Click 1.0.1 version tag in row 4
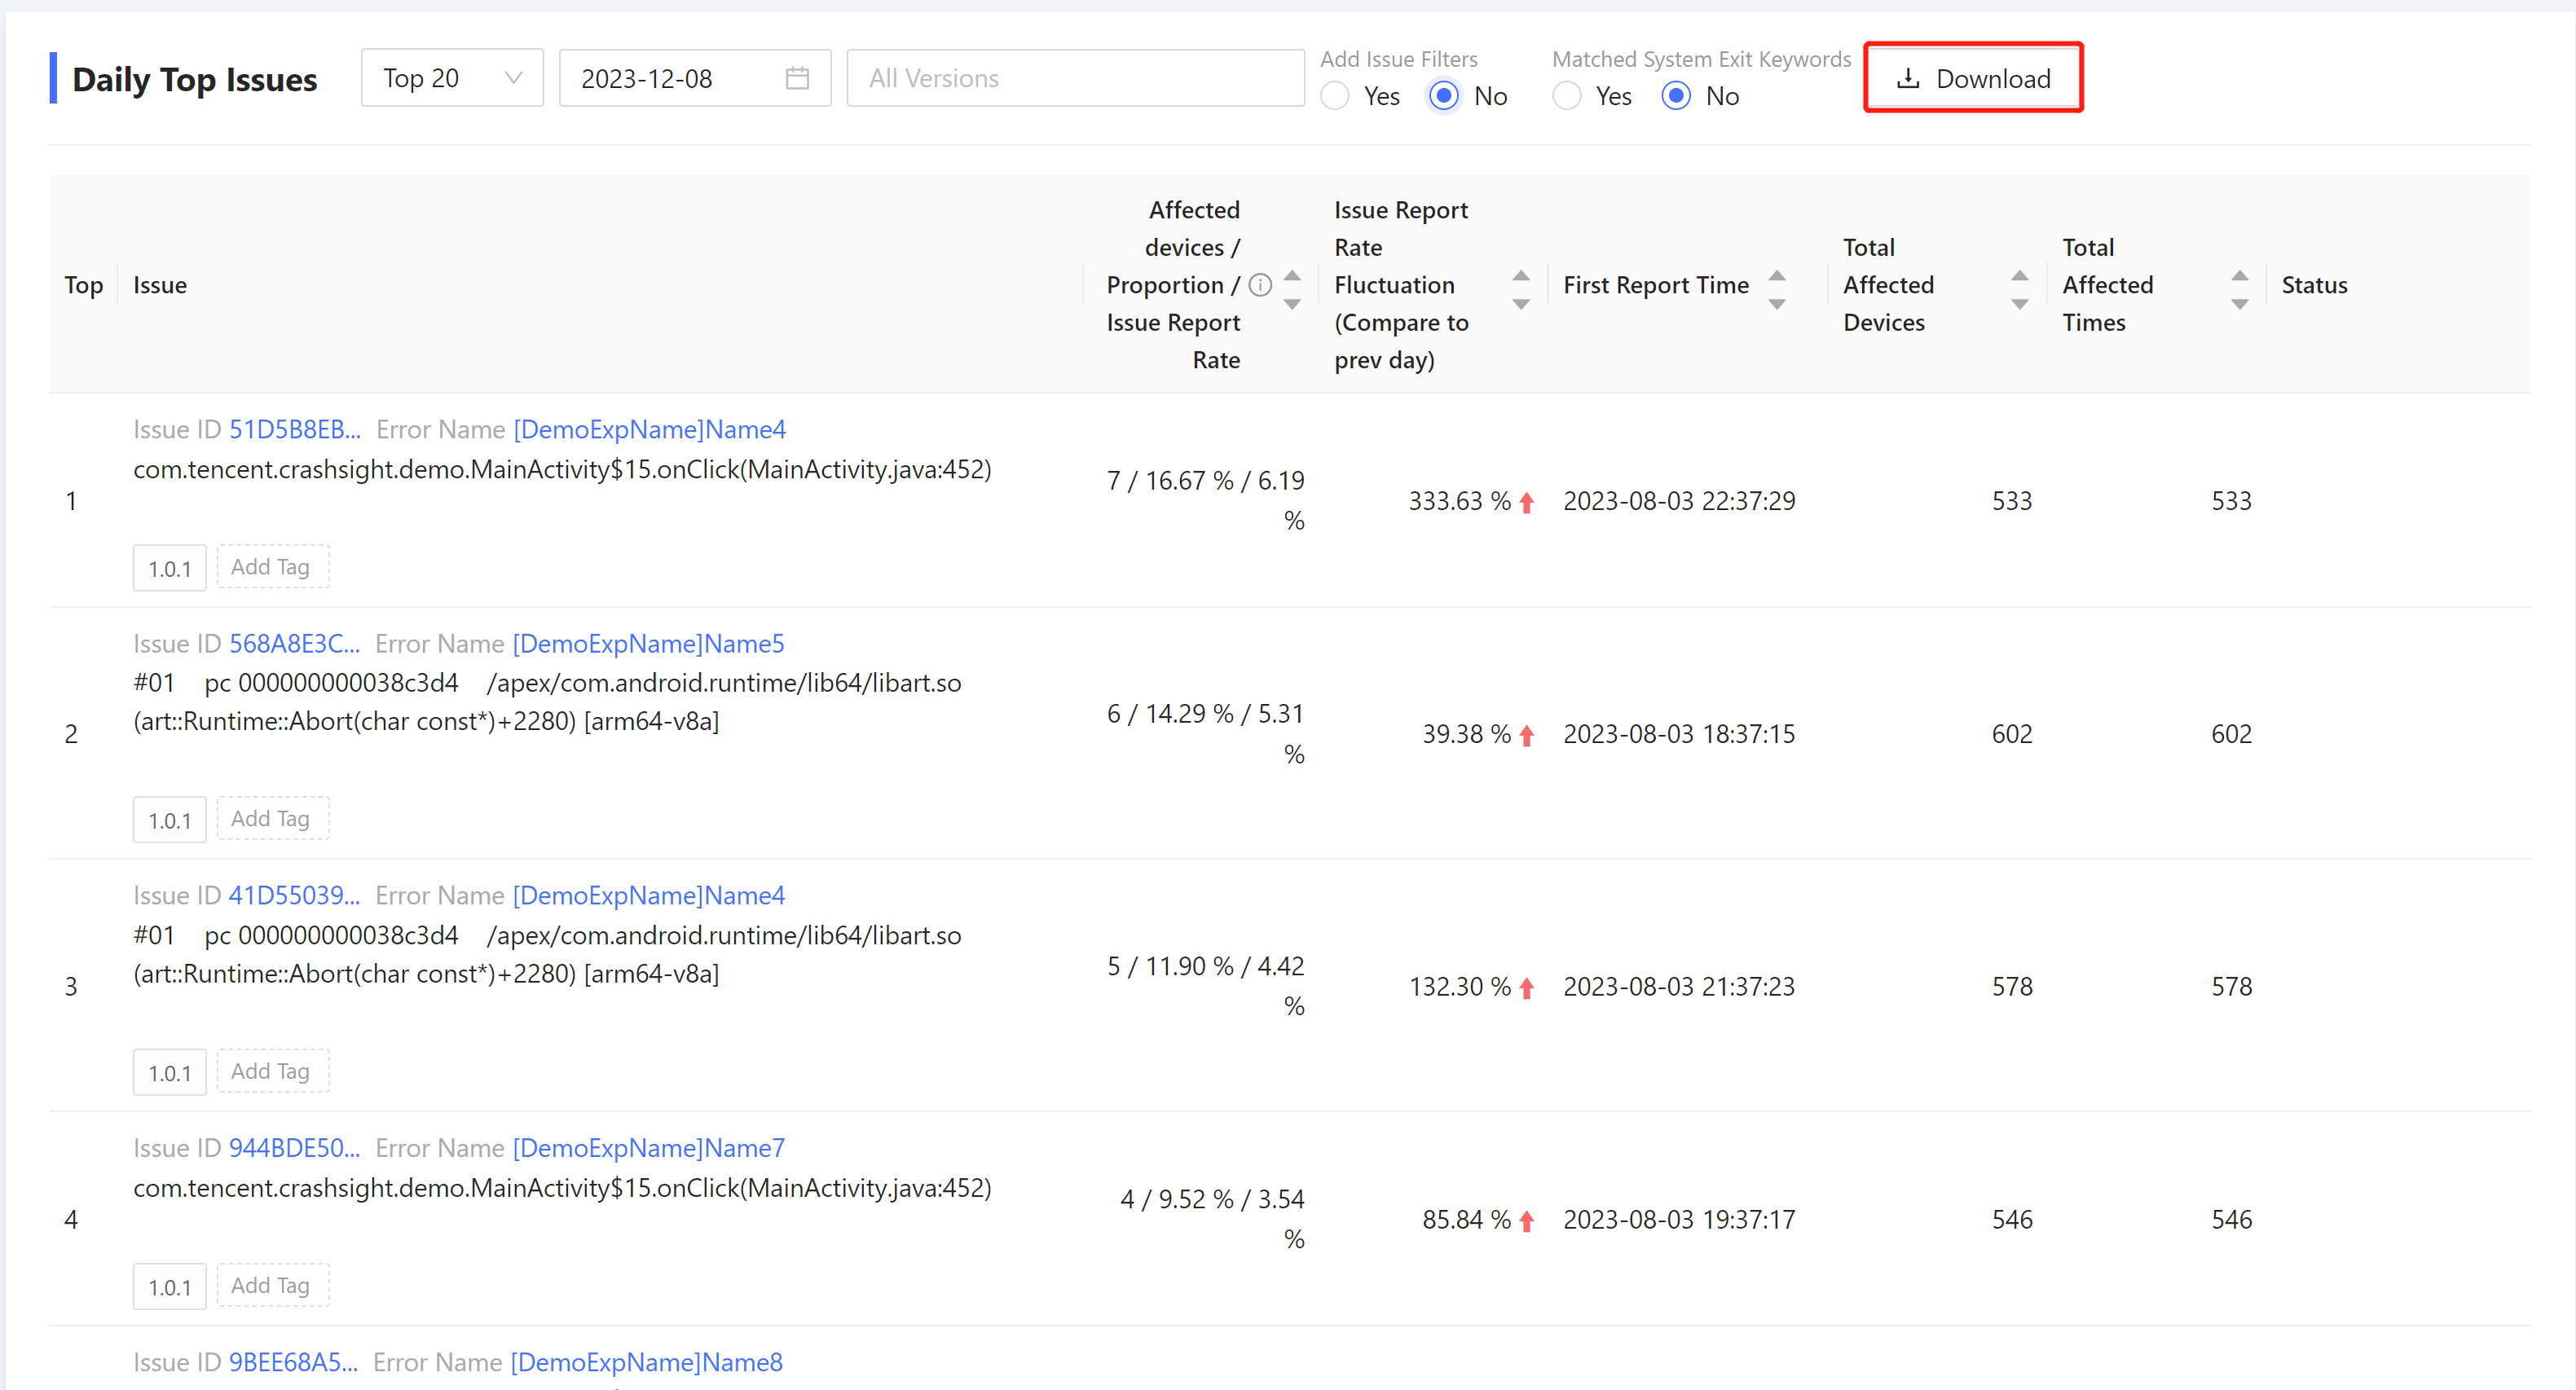The width and height of the screenshot is (2576, 1390). click(170, 1286)
